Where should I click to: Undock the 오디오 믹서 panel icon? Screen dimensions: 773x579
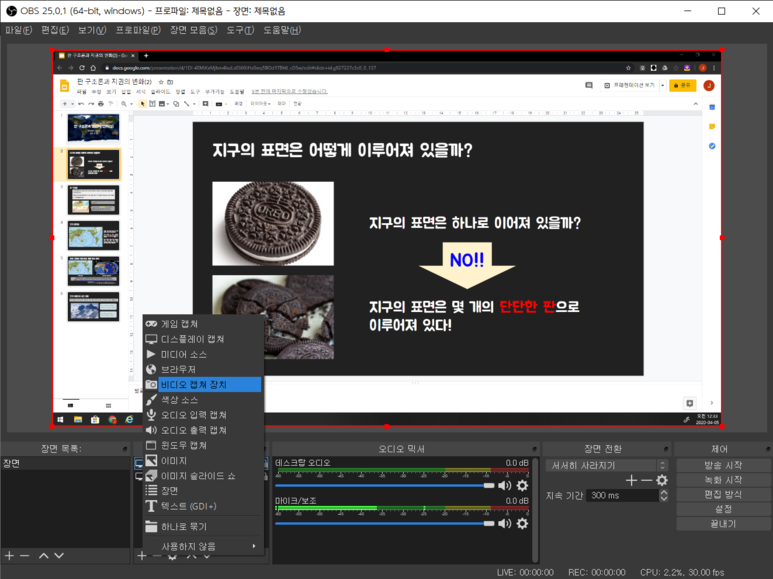pyautogui.click(x=534, y=449)
